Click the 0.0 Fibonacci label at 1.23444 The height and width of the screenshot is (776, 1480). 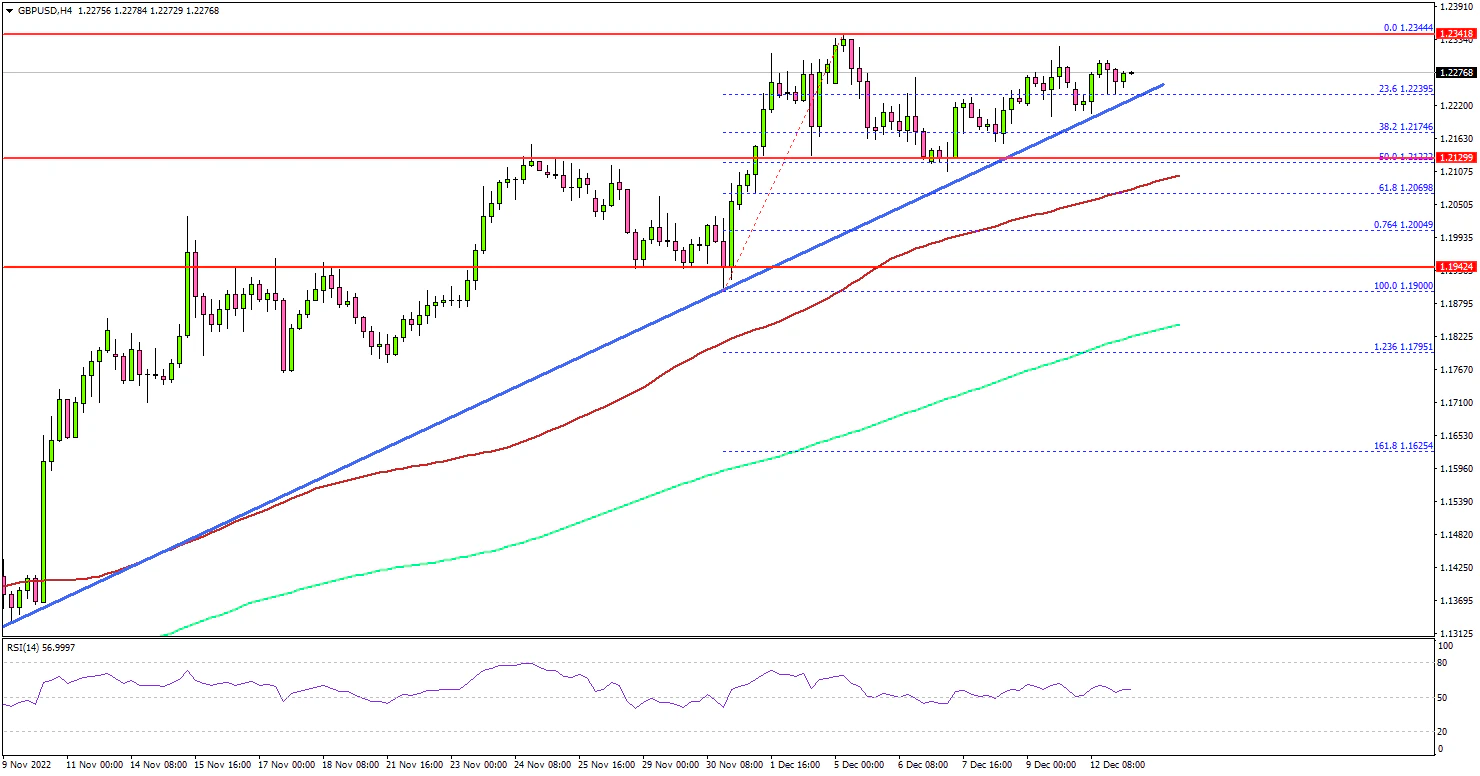click(x=1407, y=28)
